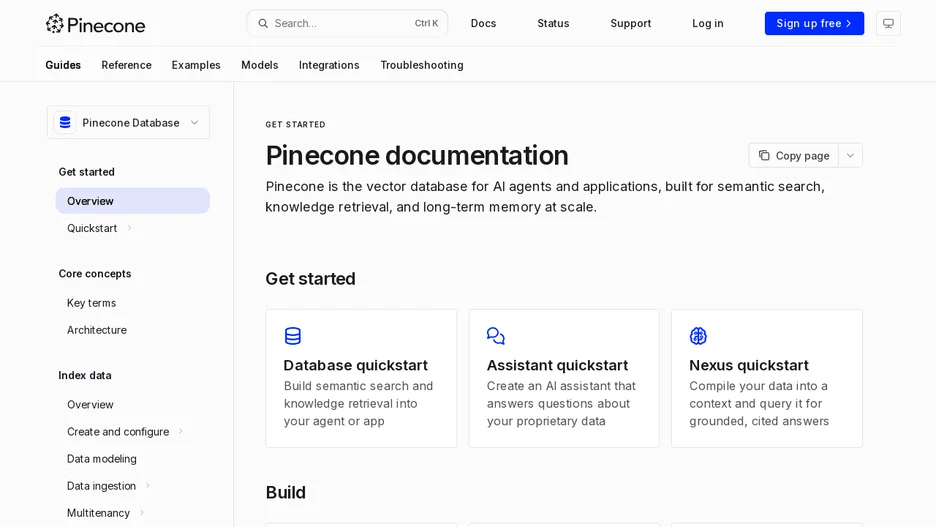Click the Ctrl K shortcut hint
The width and height of the screenshot is (936, 527).
point(426,23)
